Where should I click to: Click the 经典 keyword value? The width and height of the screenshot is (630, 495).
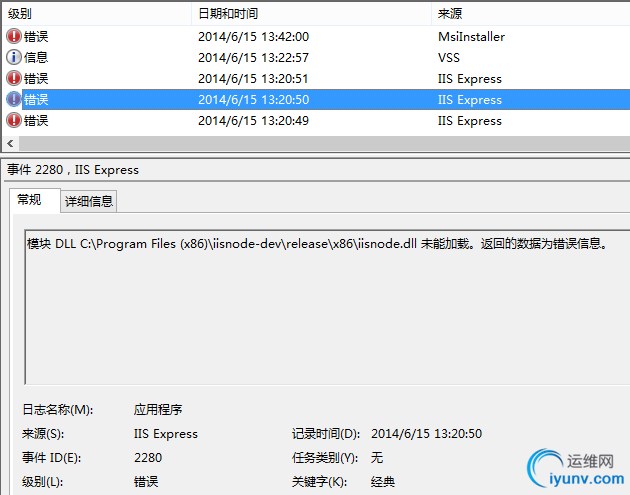coord(383,481)
